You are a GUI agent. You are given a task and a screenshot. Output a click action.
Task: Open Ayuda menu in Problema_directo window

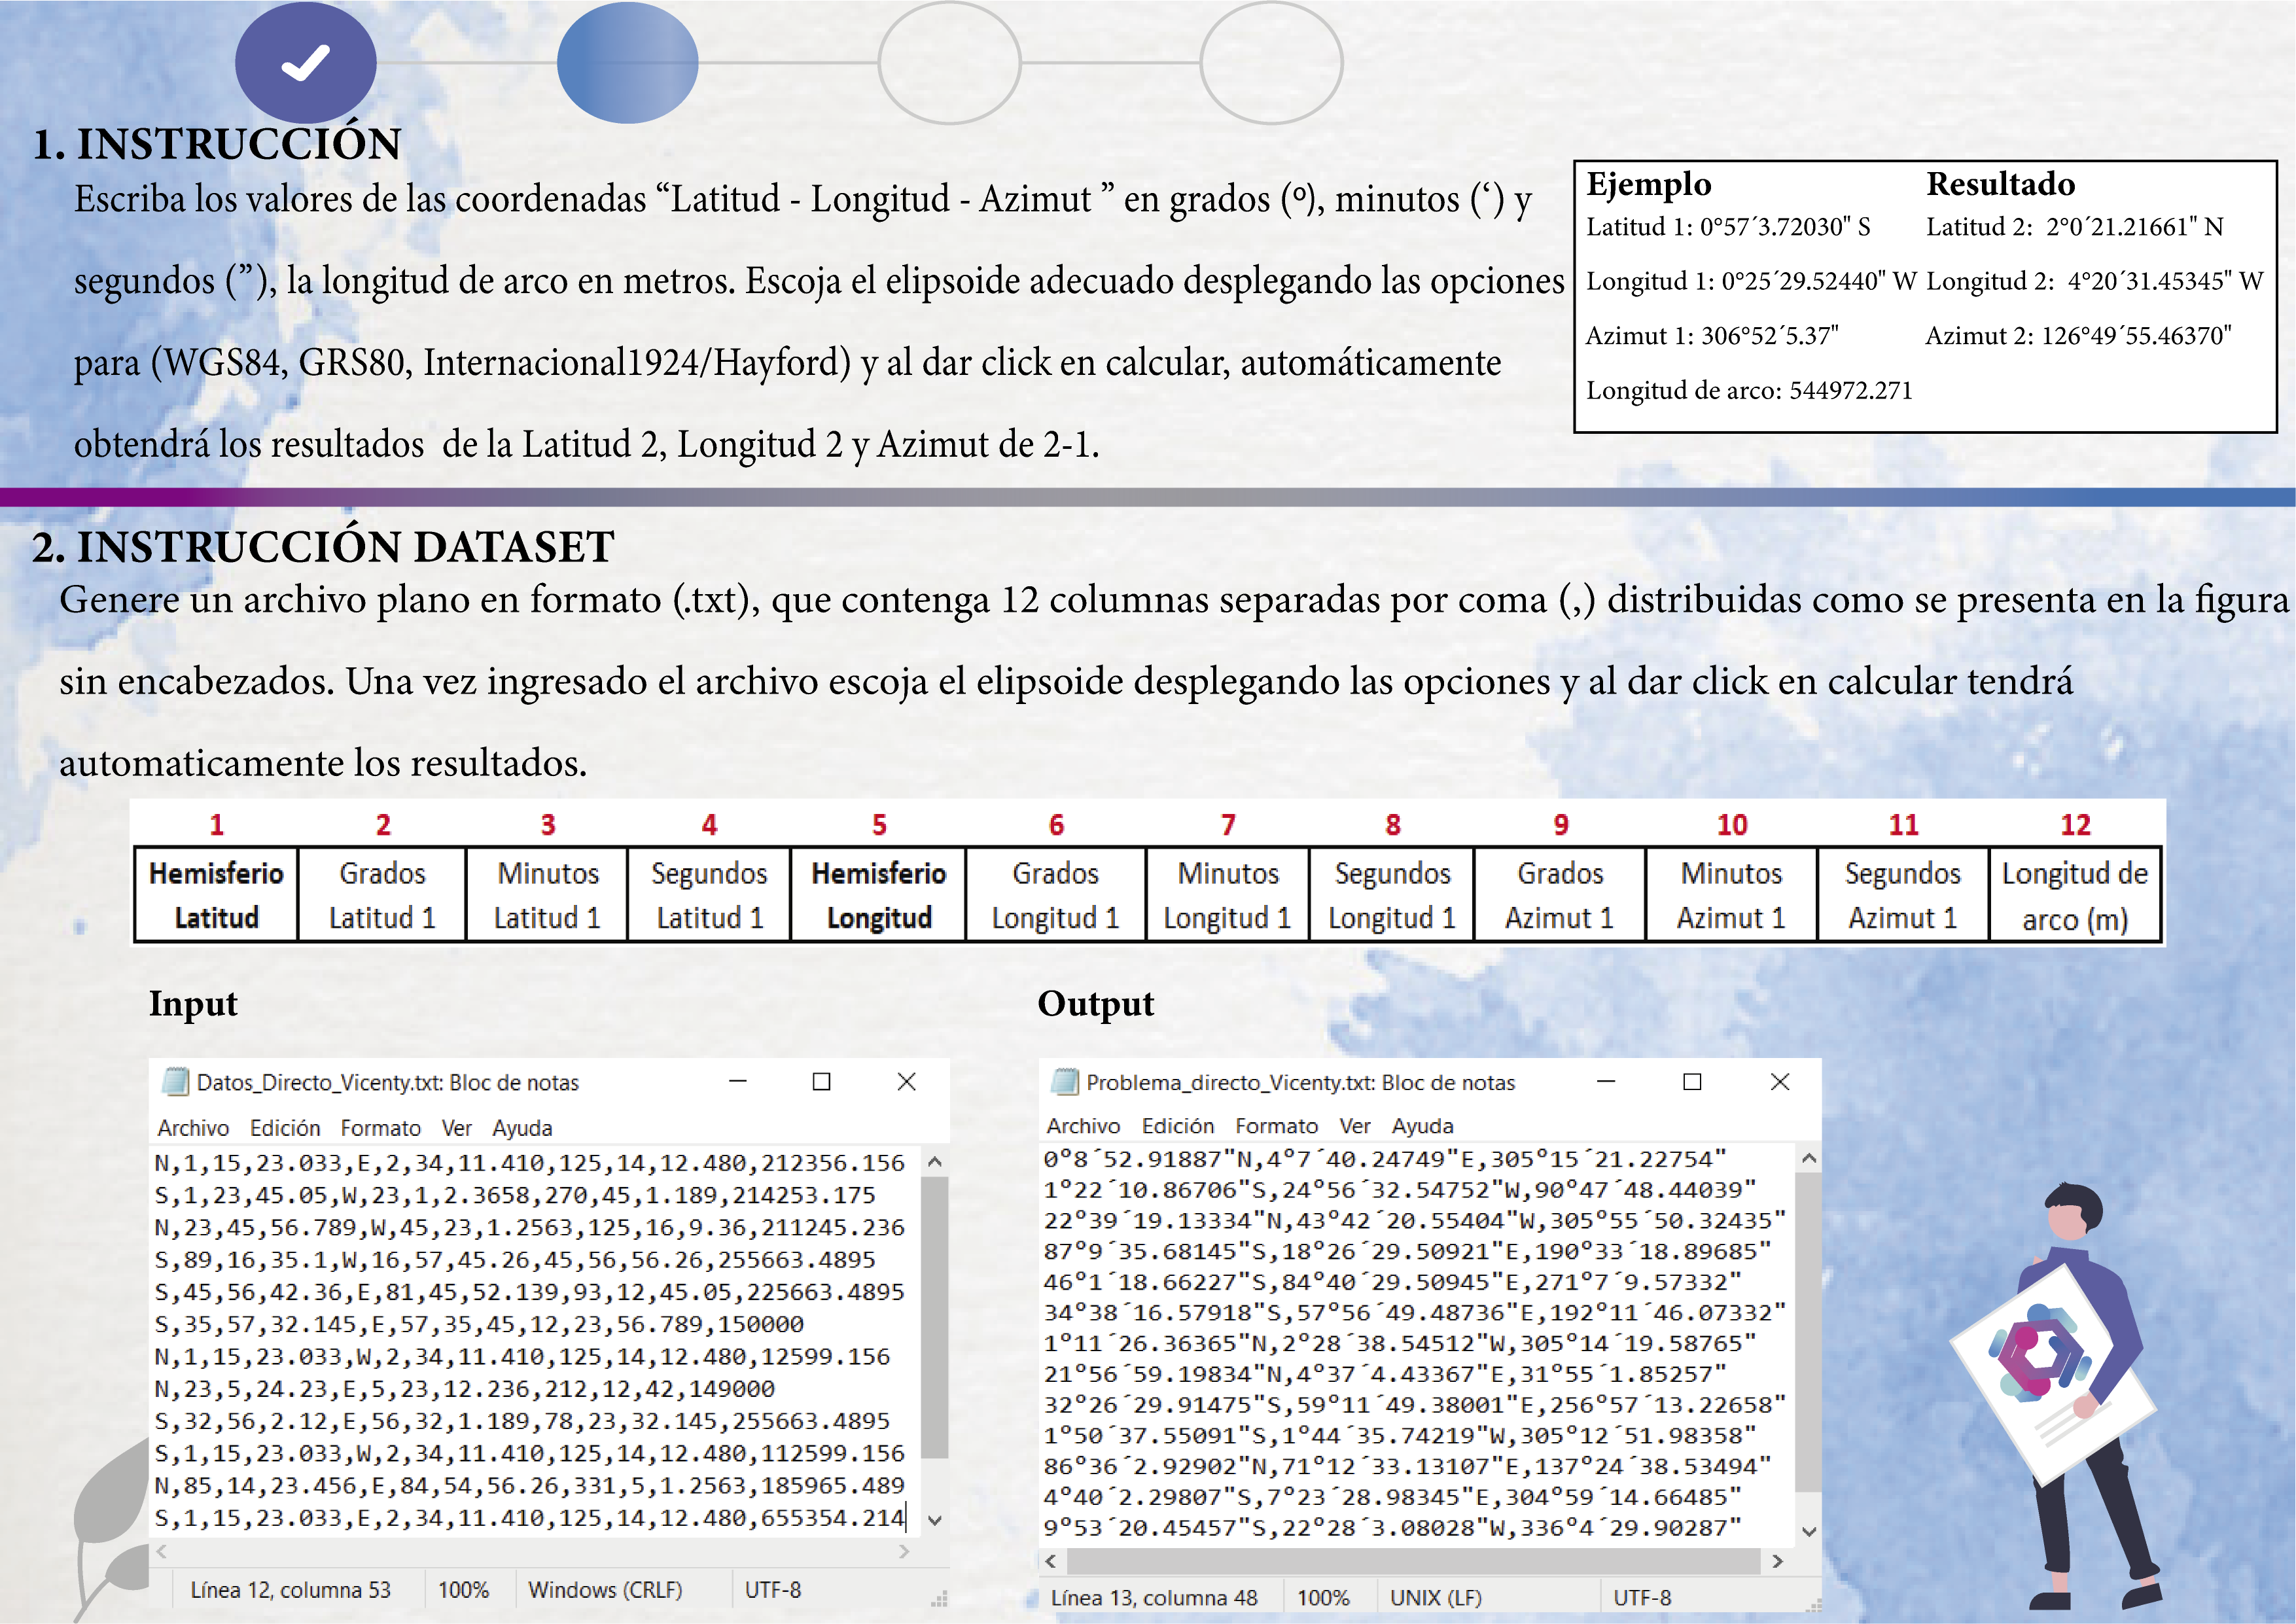coord(1422,1126)
